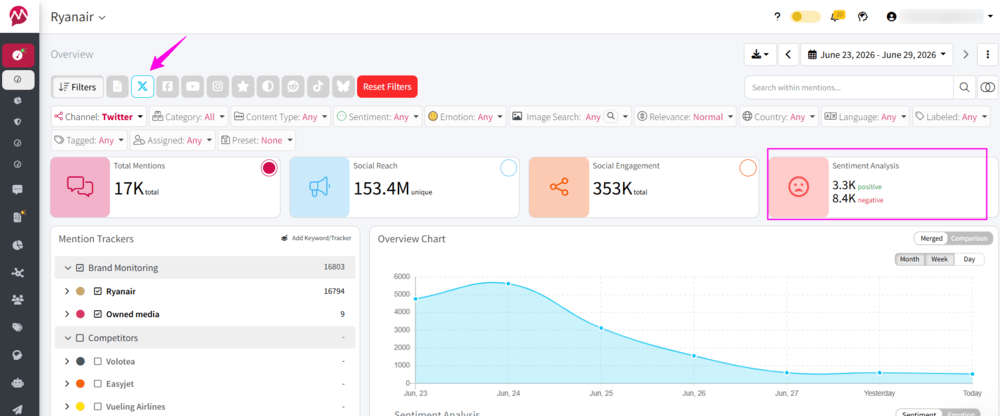Click the magnifier search button
Image resolution: width=1000 pixels, height=416 pixels.
964,87
